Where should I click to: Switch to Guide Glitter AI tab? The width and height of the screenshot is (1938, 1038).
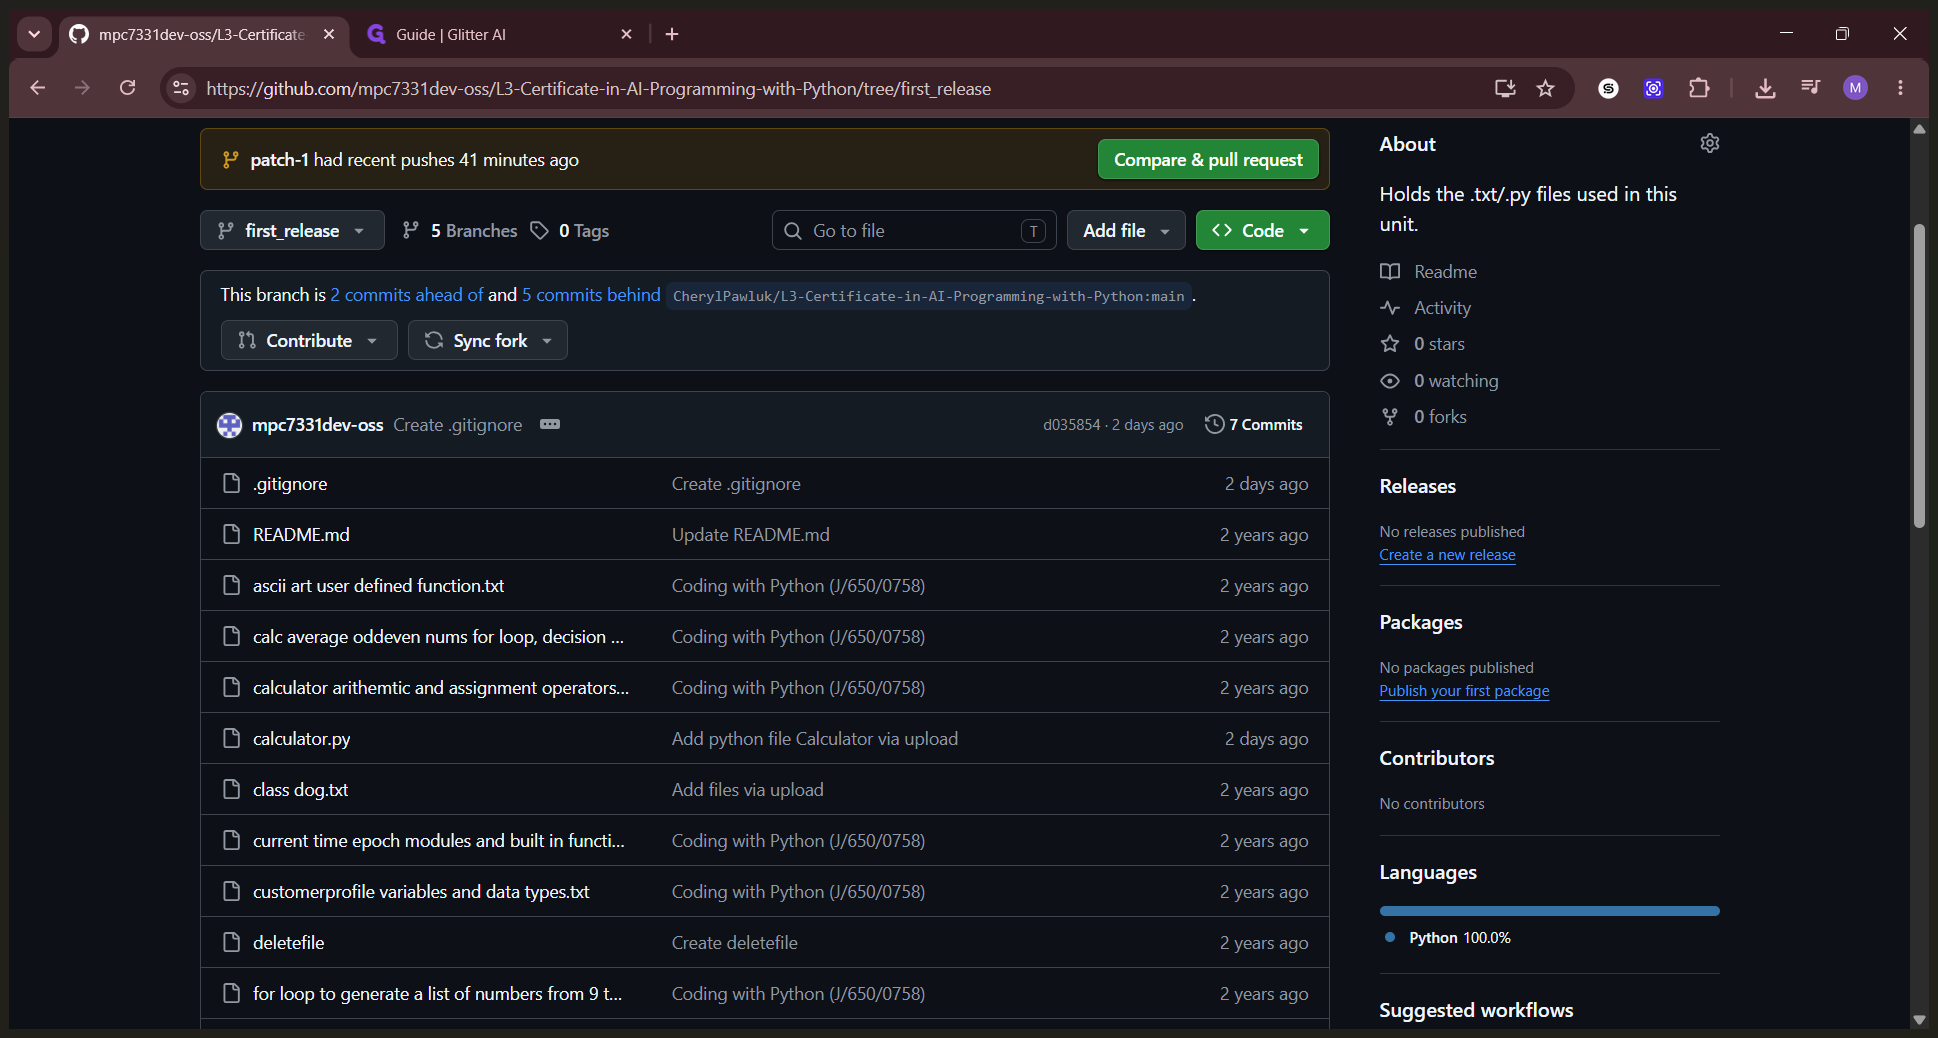pos(500,34)
